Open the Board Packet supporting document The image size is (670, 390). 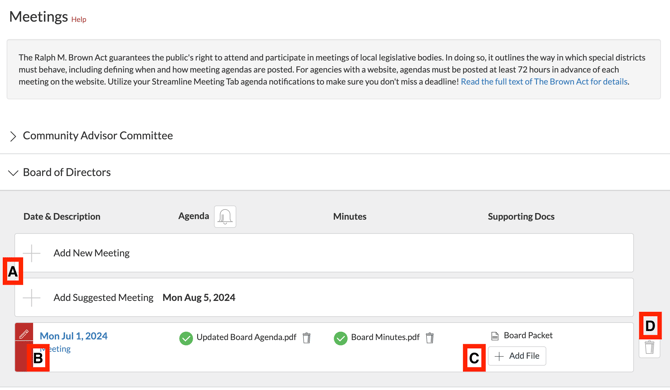click(x=528, y=335)
